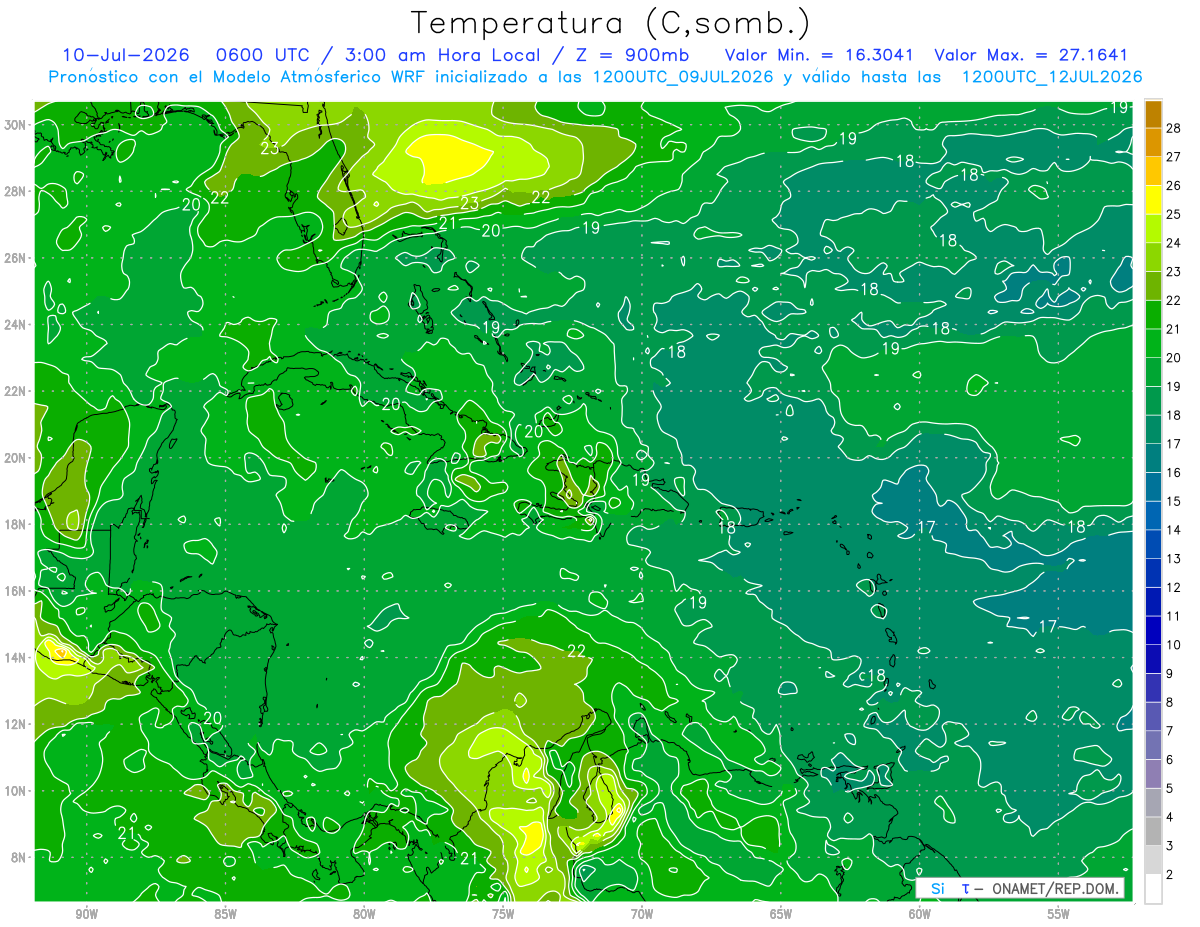The height and width of the screenshot is (927, 1200).
Task: Click longitude axis label "85W"
Action: point(225,914)
